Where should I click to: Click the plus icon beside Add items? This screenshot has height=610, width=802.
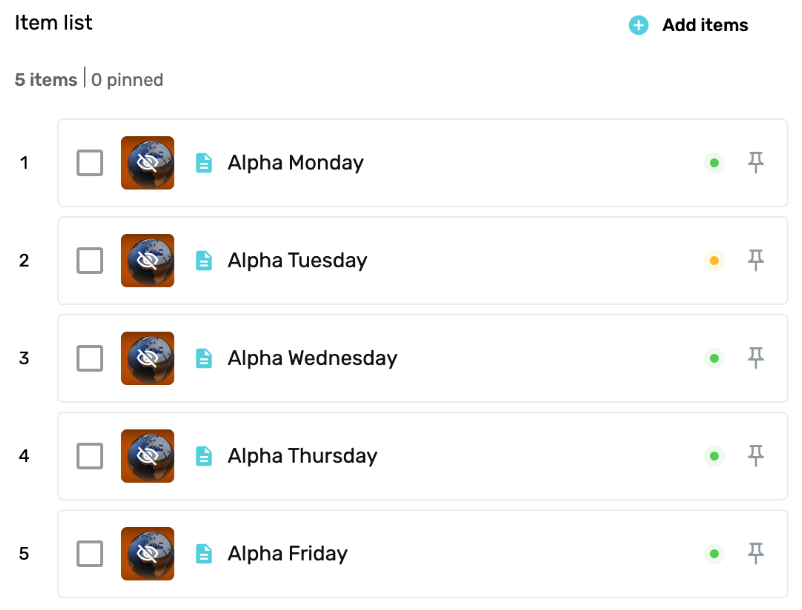coord(638,25)
